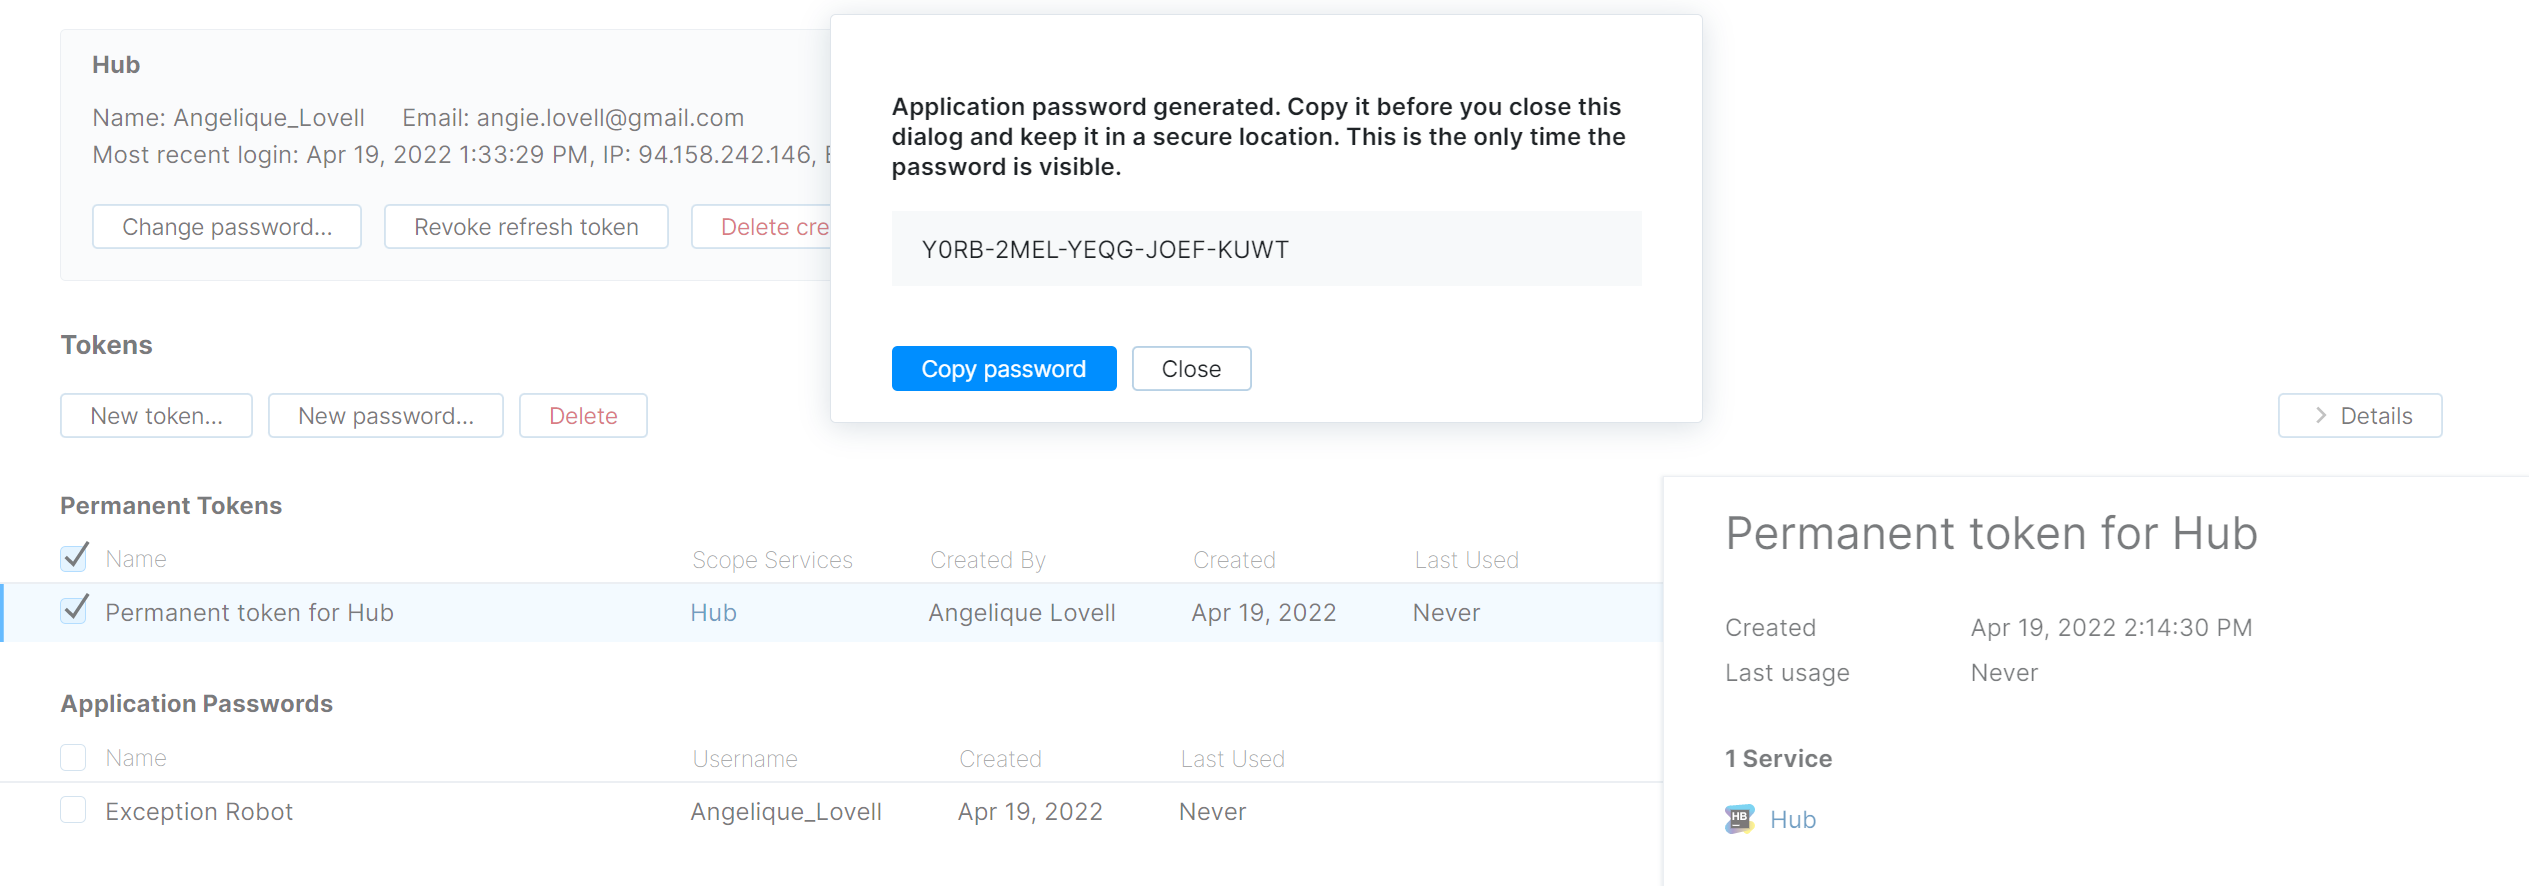Close the password generated dialog
The width and height of the screenshot is (2529, 886).
click(1190, 368)
